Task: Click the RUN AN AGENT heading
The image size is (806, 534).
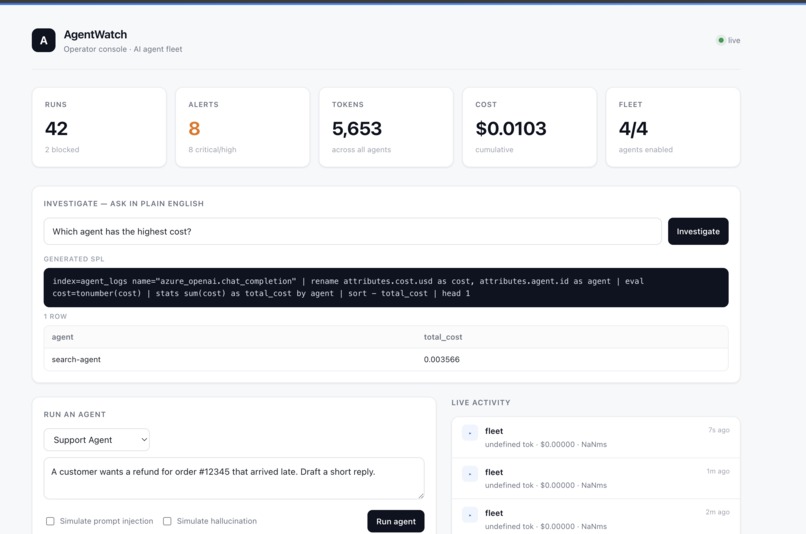Action: coord(75,414)
